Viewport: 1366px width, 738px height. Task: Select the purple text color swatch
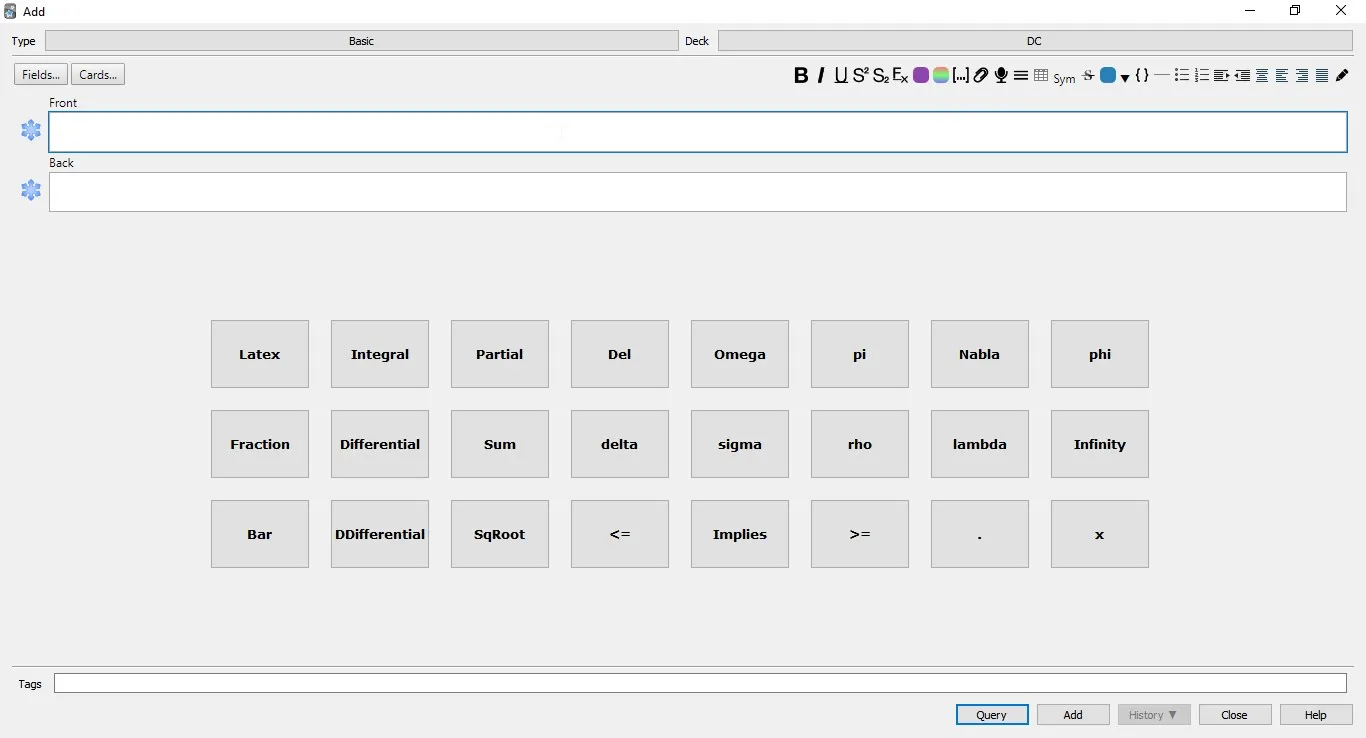coord(921,75)
